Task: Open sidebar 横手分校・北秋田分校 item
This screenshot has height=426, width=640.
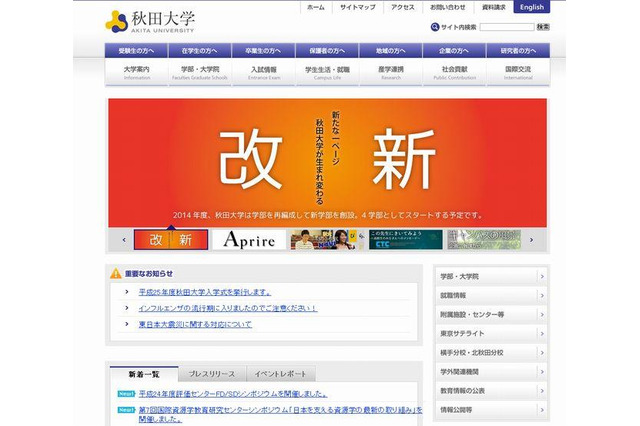Action: 491,353
